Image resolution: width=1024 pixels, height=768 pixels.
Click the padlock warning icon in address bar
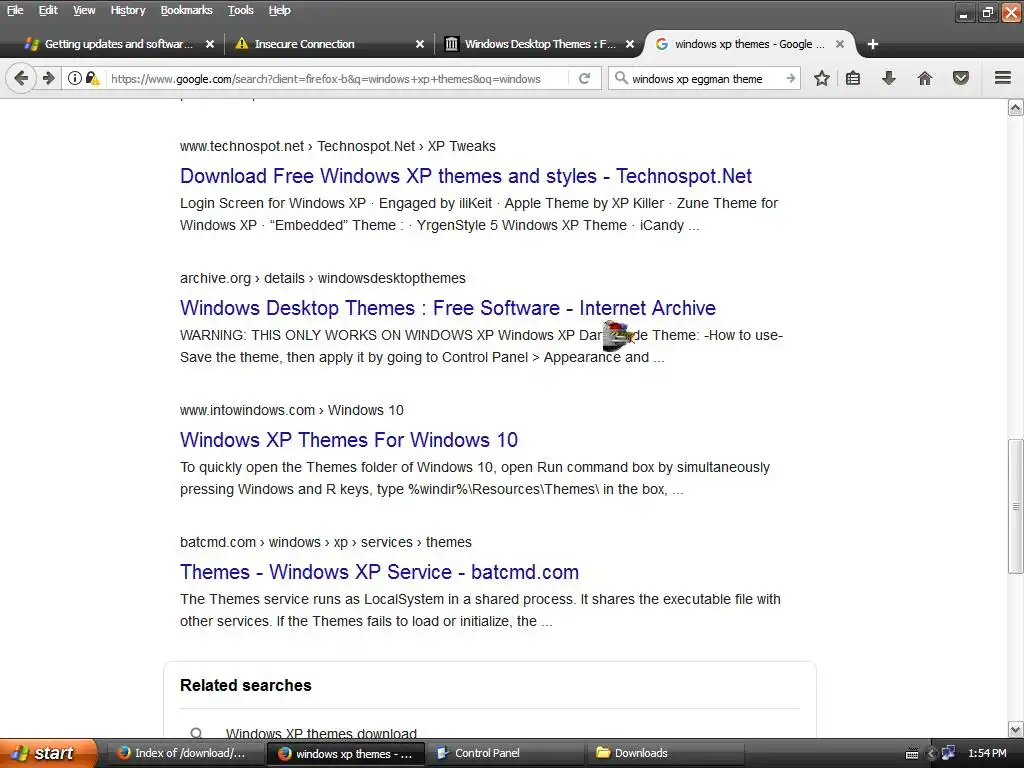click(93, 78)
